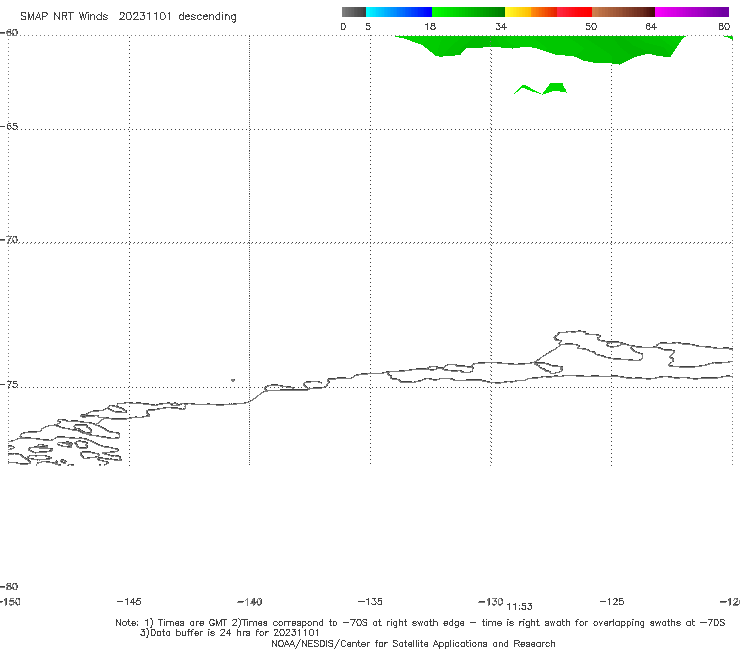Click the color bar label '18'
The height and width of the screenshot is (650, 740).
[x=430, y=27]
